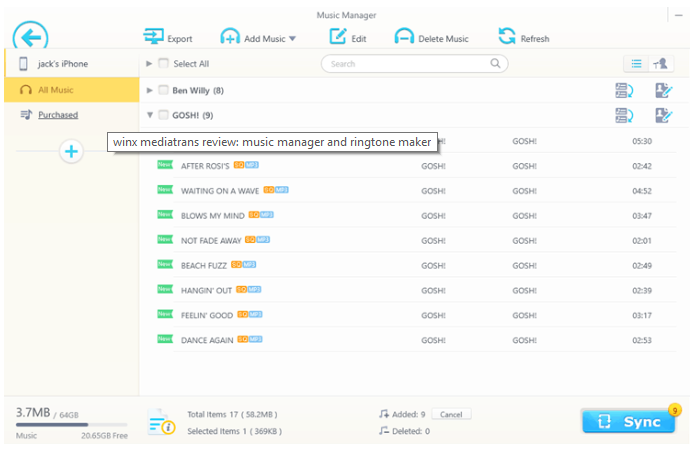Click Ben Willy row edit info icon
The width and height of the screenshot is (696, 456).
(664, 91)
